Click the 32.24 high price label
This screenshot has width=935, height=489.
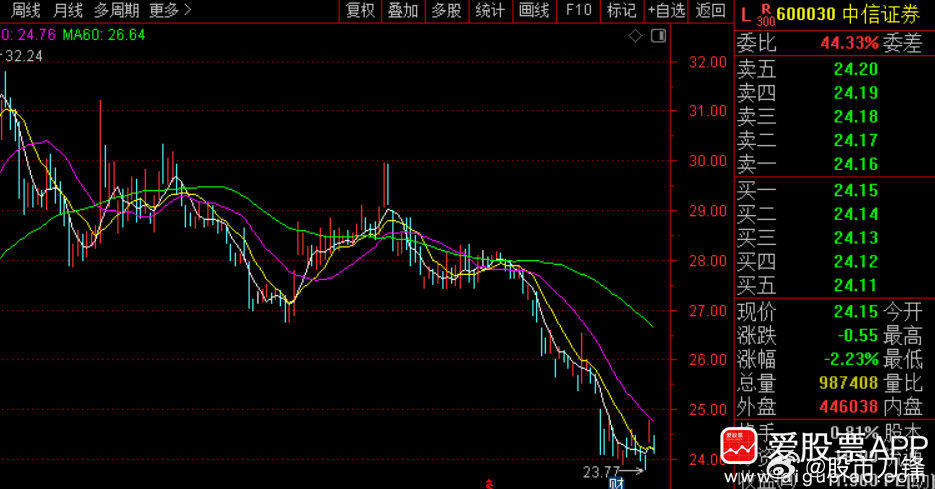click(x=24, y=56)
